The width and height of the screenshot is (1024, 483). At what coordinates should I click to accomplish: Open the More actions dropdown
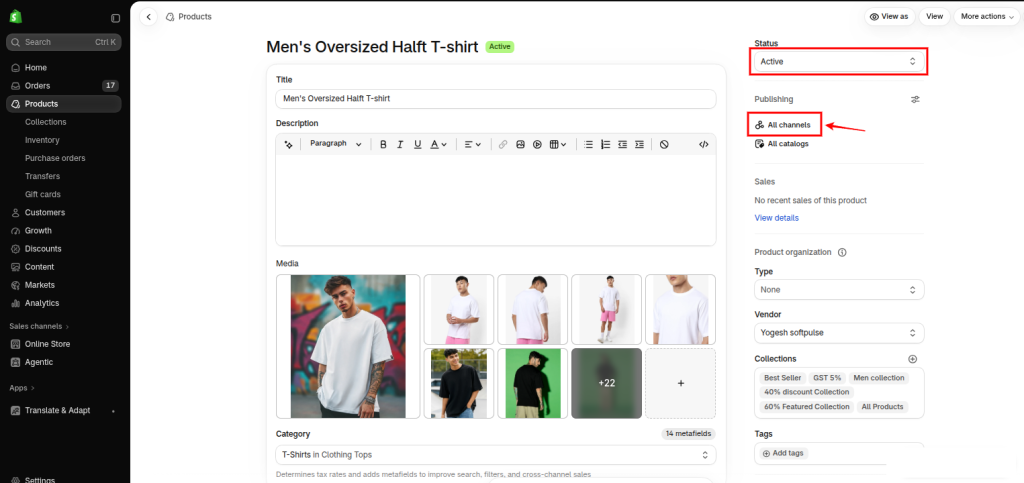pos(987,16)
